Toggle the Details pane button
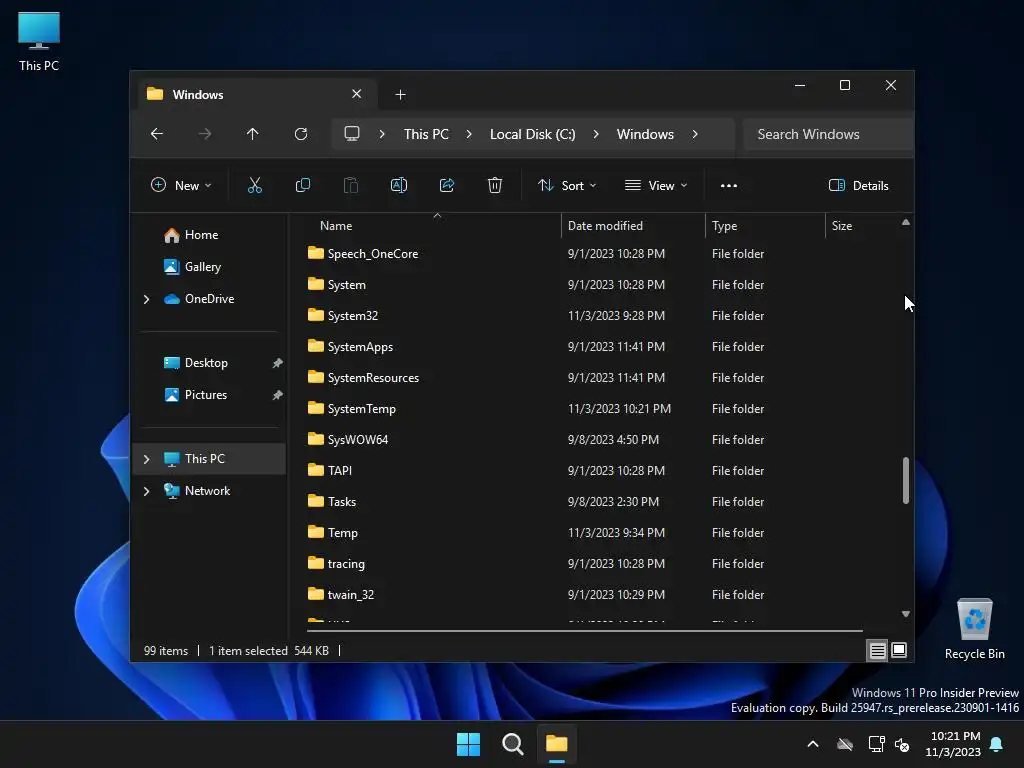The image size is (1024, 768). (x=858, y=185)
